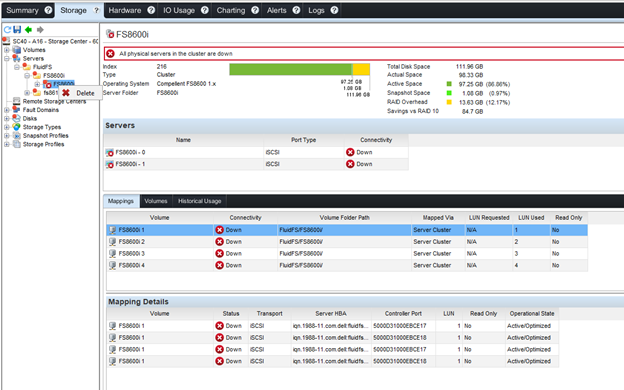Sort mapping details by Controller Port header
This screenshot has width=624, height=390.
(403, 314)
